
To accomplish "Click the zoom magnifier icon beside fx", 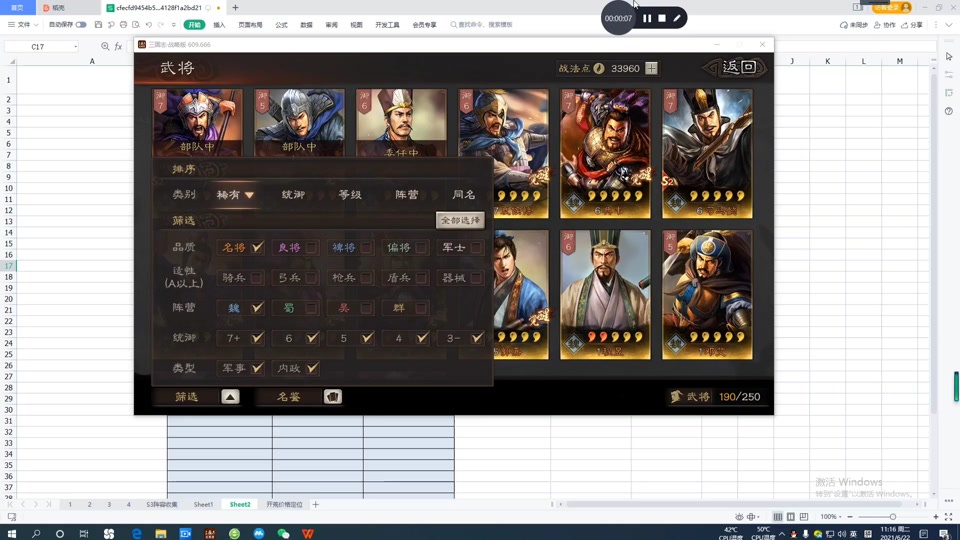I will (105, 47).
